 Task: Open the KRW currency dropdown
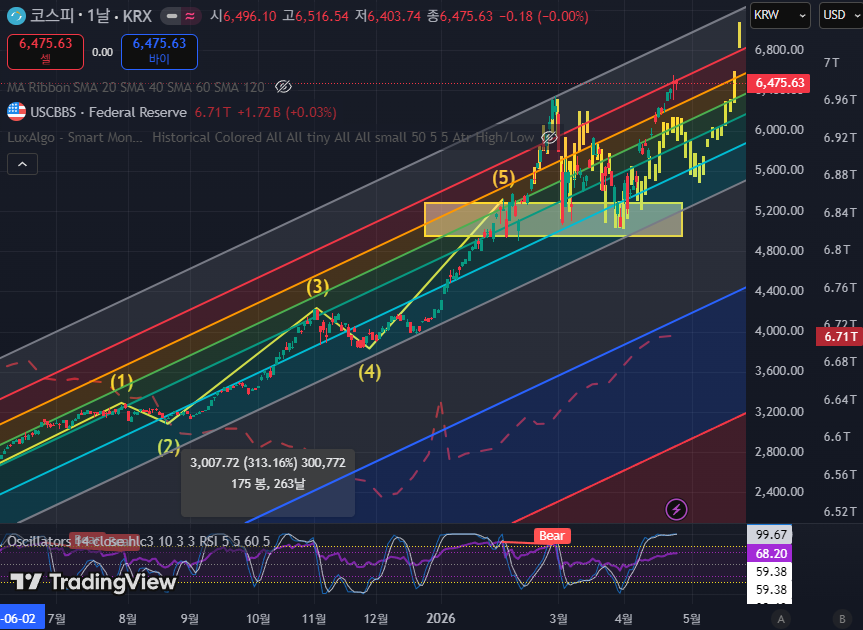pos(780,15)
